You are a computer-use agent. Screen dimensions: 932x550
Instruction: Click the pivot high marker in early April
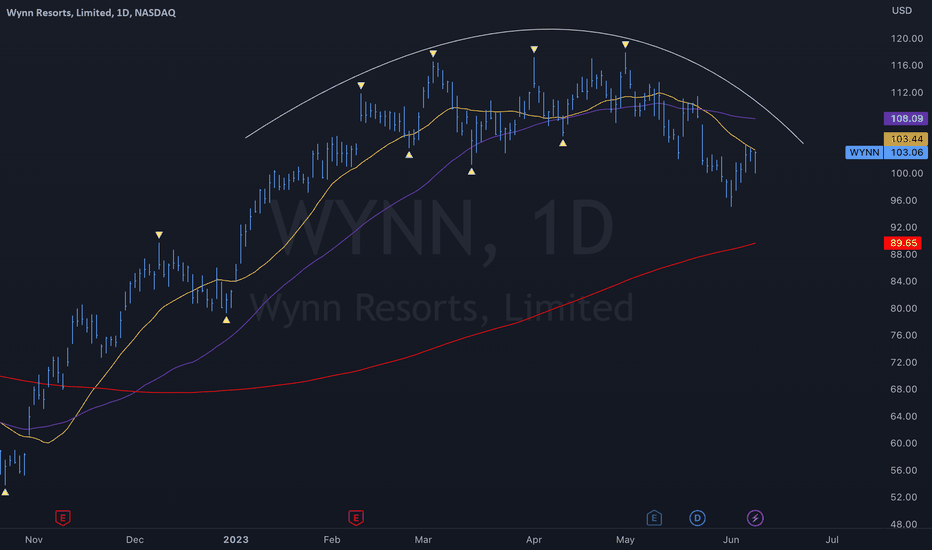[534, 49]
